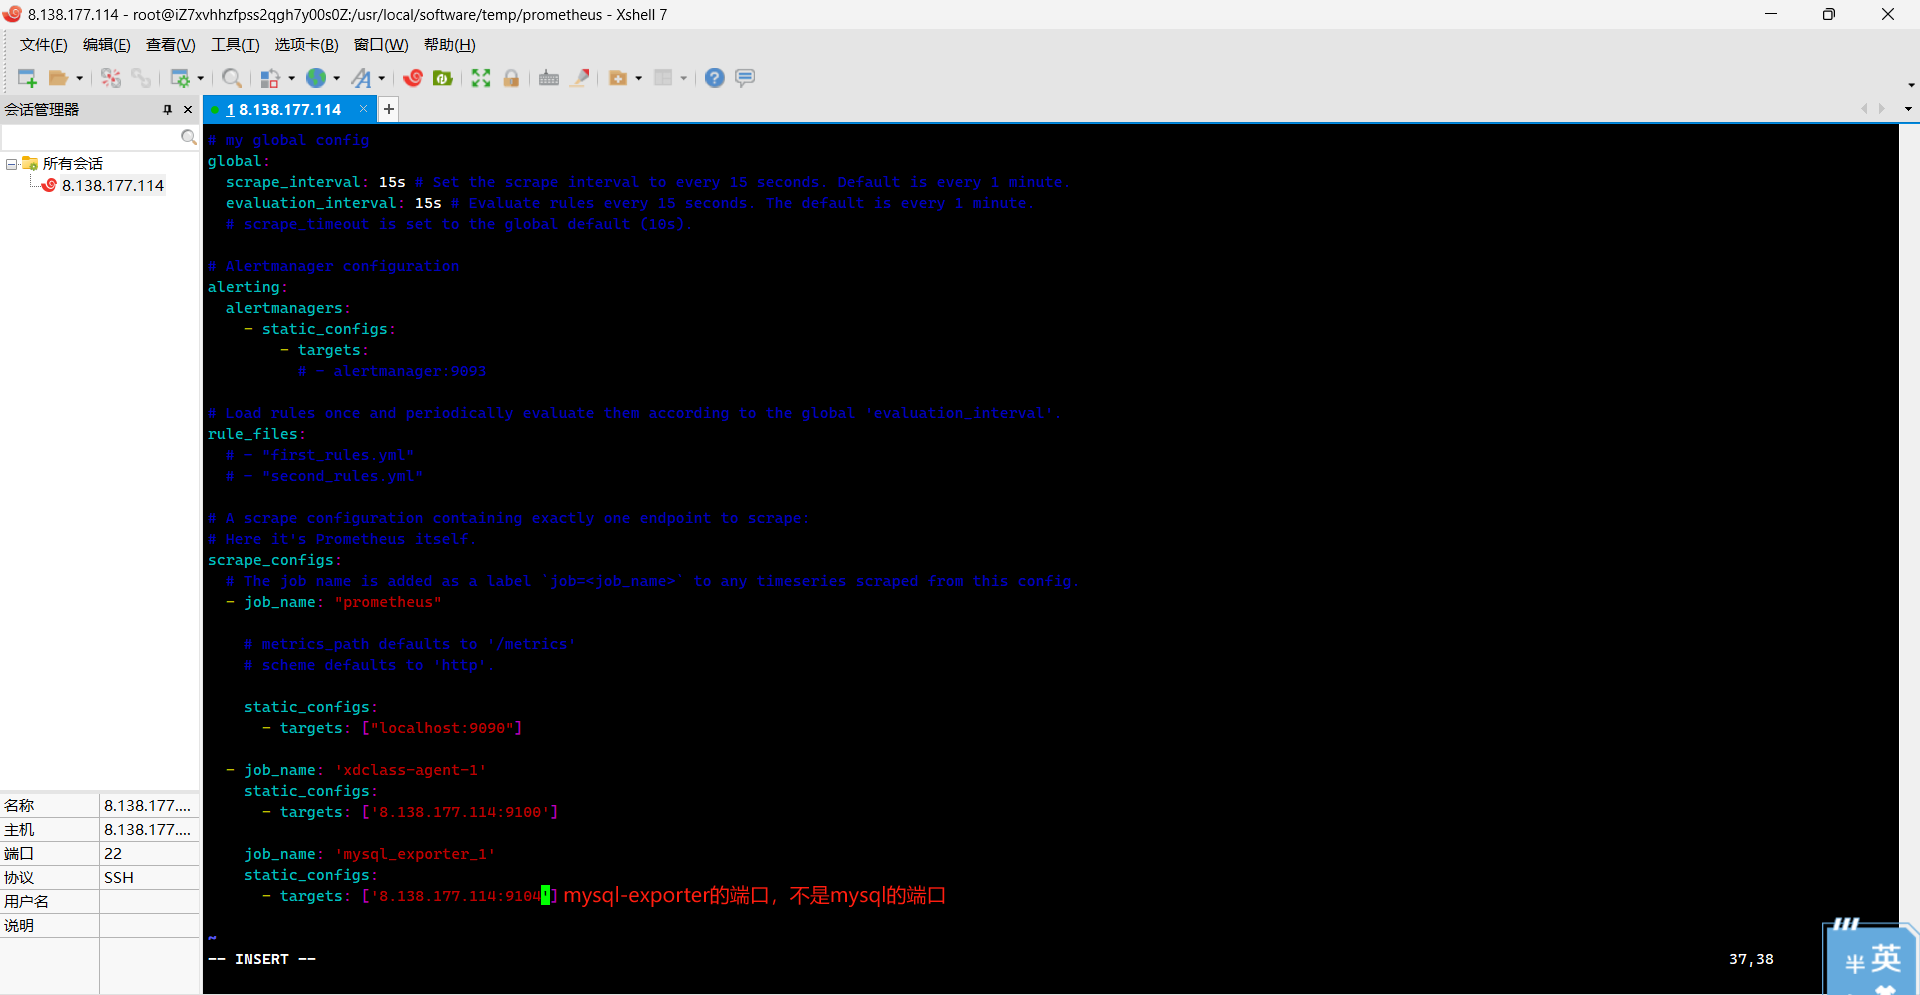Expand toolbar overflow options arrow
1920x995 pixels.
coord(1911,86)
